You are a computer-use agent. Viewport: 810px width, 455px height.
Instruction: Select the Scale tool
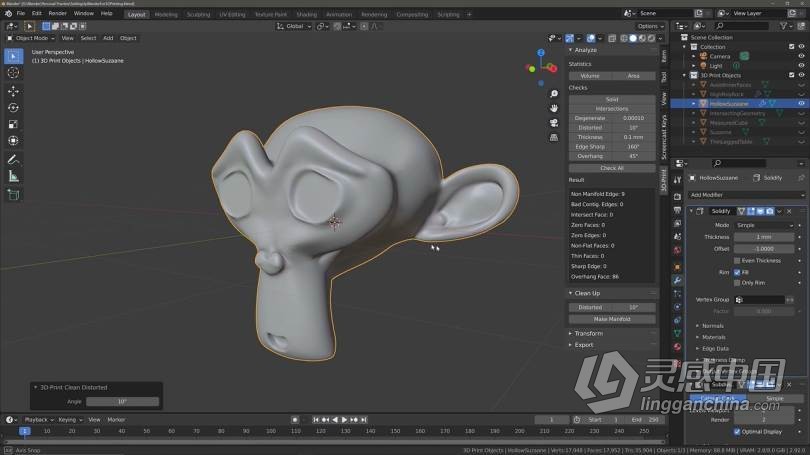point(13,124)
